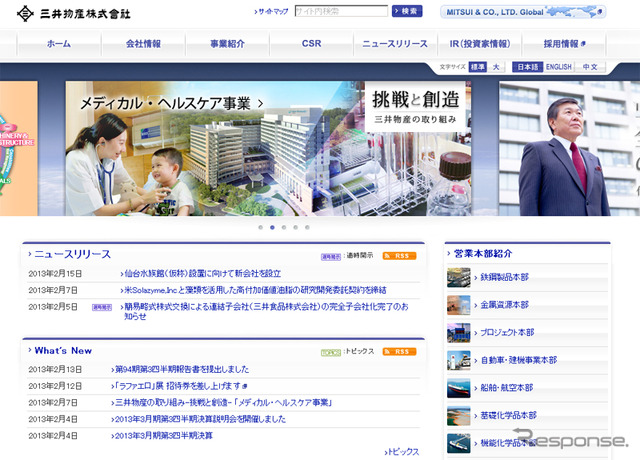The width and height of the screenshot is (640, 460).
Task: Switch language to 中文
Action: pos(590,67)
